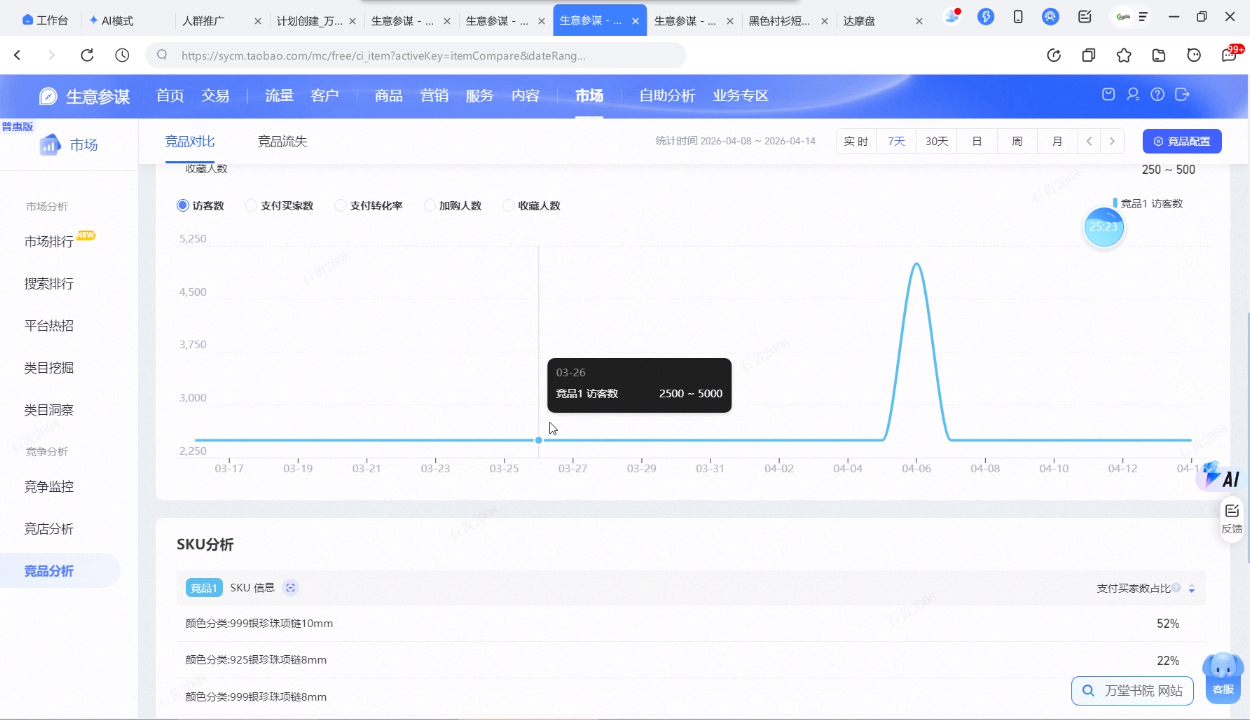Click the SKU 信息 switch icon
This screenshot has height=720, width=1250.
290,588
